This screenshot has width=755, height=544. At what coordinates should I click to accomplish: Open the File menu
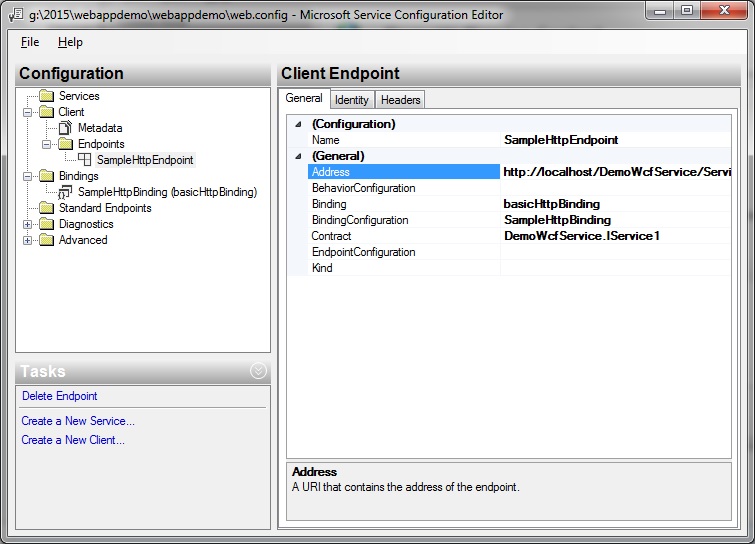[x=30, y=42]
